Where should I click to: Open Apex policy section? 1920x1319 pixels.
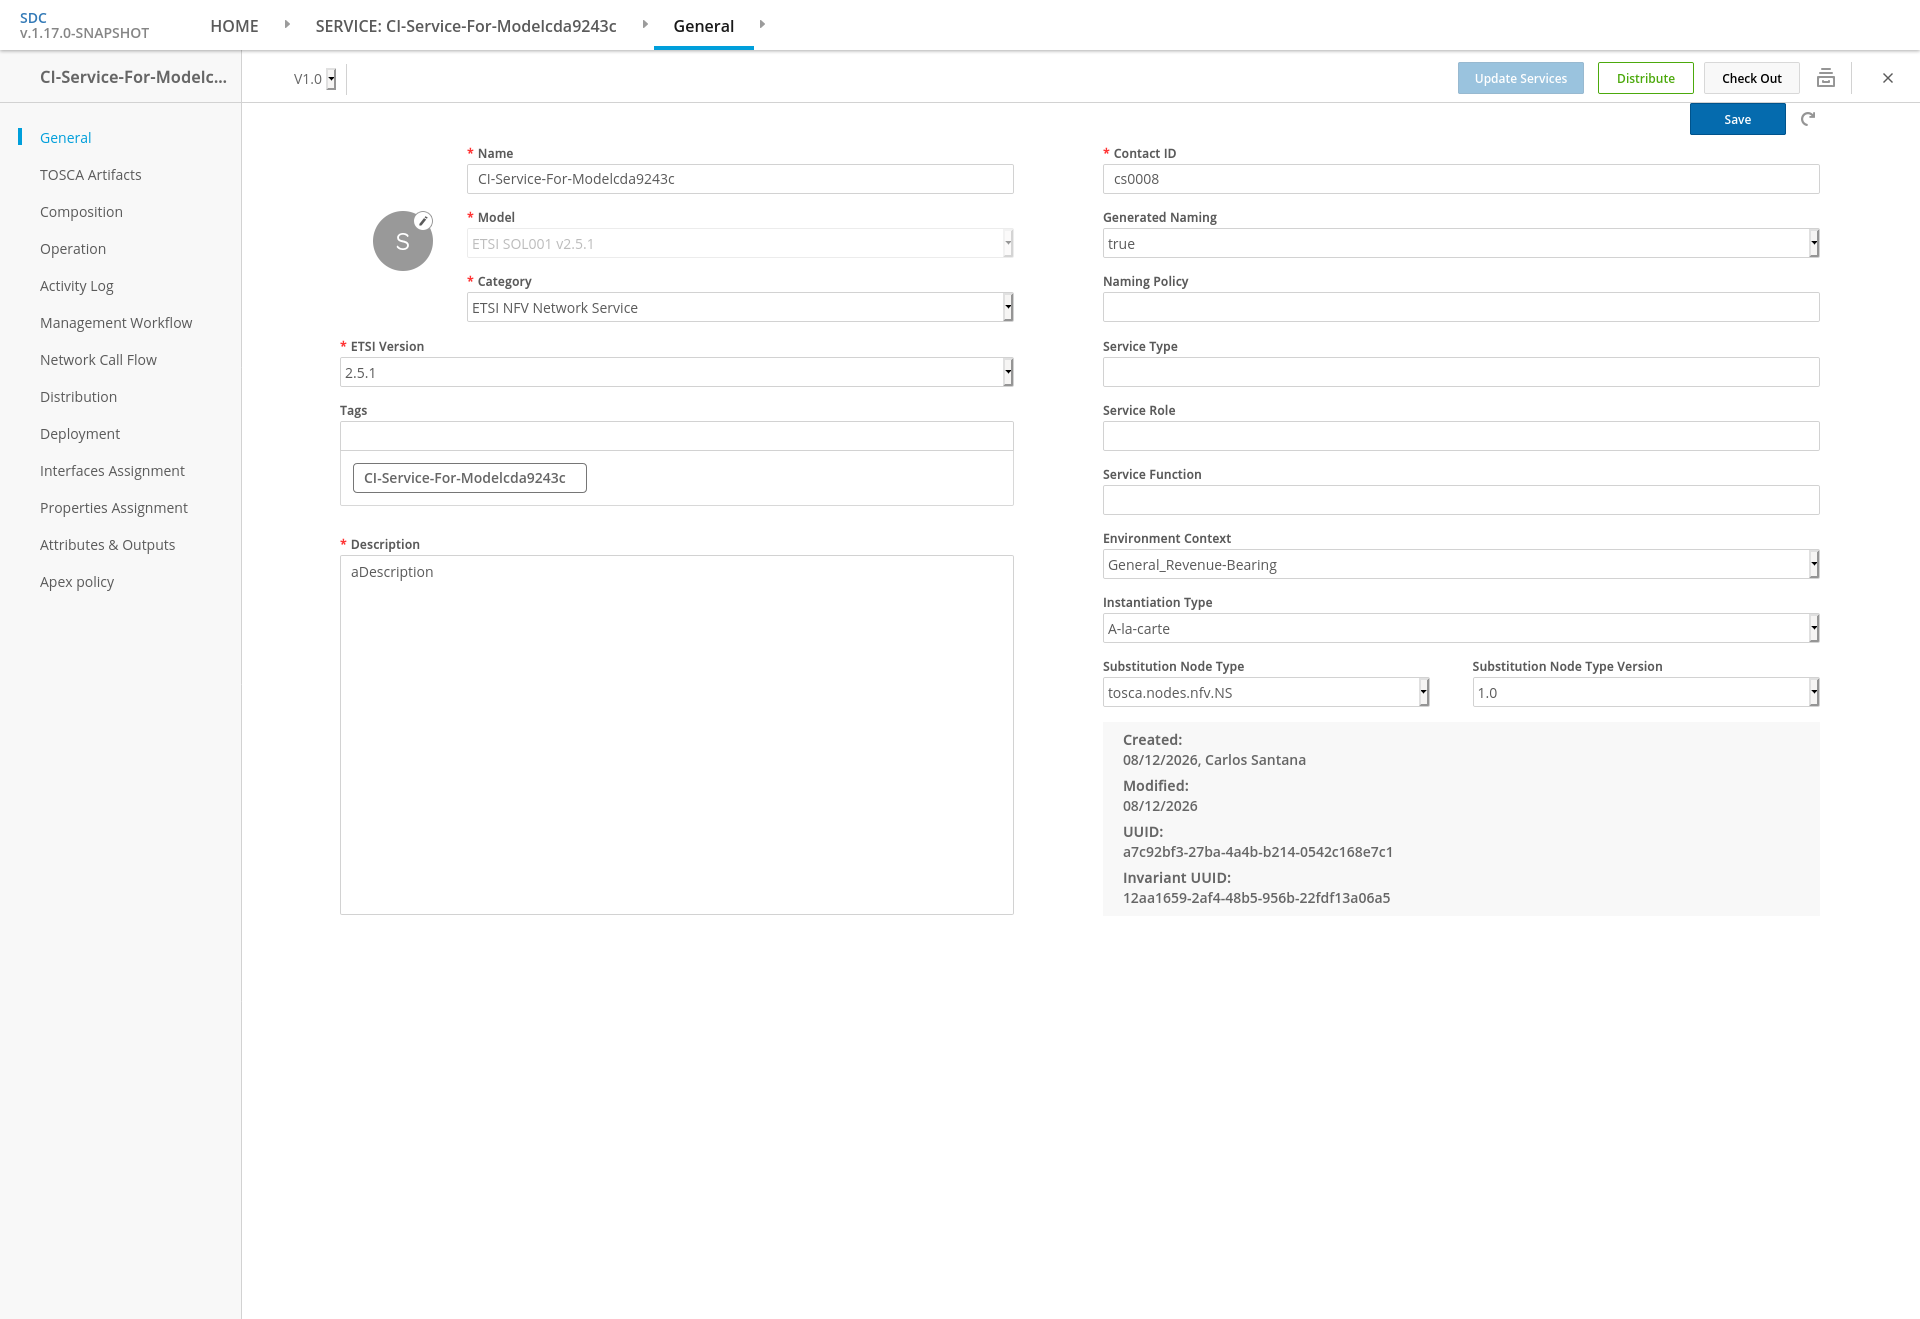(77, 582)
